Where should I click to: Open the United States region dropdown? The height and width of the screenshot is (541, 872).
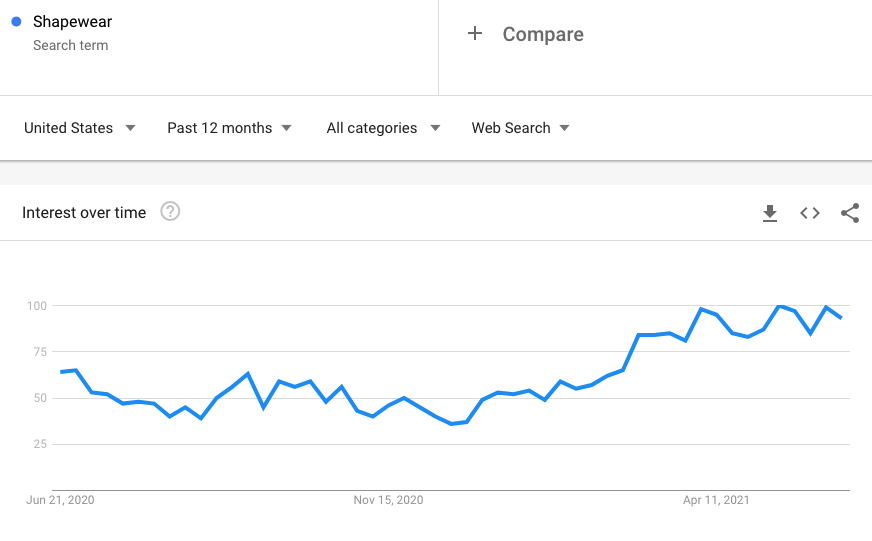(x=80, y=128)
